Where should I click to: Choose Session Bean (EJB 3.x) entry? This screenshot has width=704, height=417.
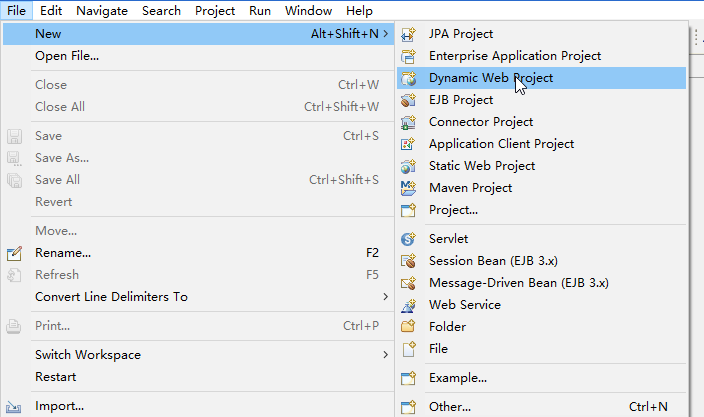[541, 261]
